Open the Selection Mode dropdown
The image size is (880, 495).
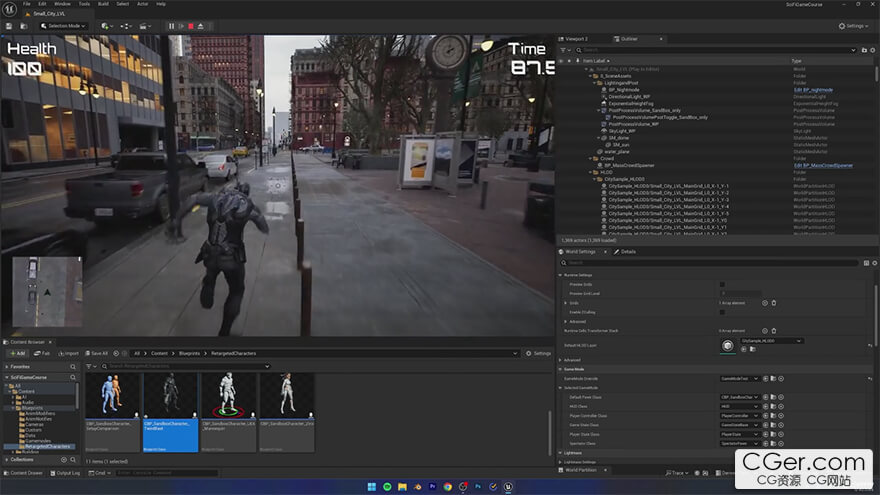tap(64, 26)
